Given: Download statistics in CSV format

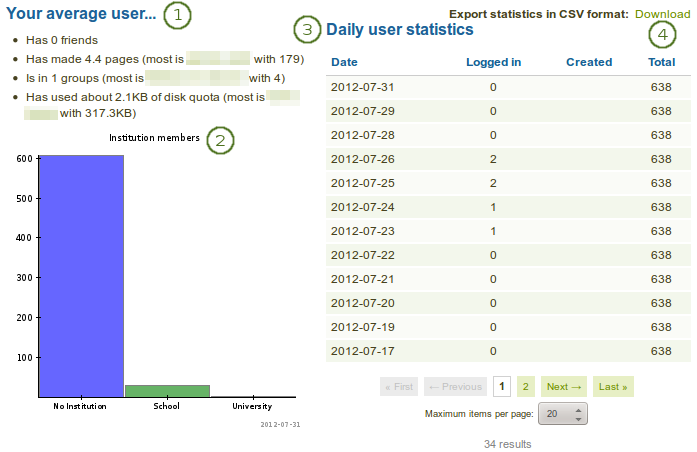Looking at the screenshot, I should click(x=662, y=14).
